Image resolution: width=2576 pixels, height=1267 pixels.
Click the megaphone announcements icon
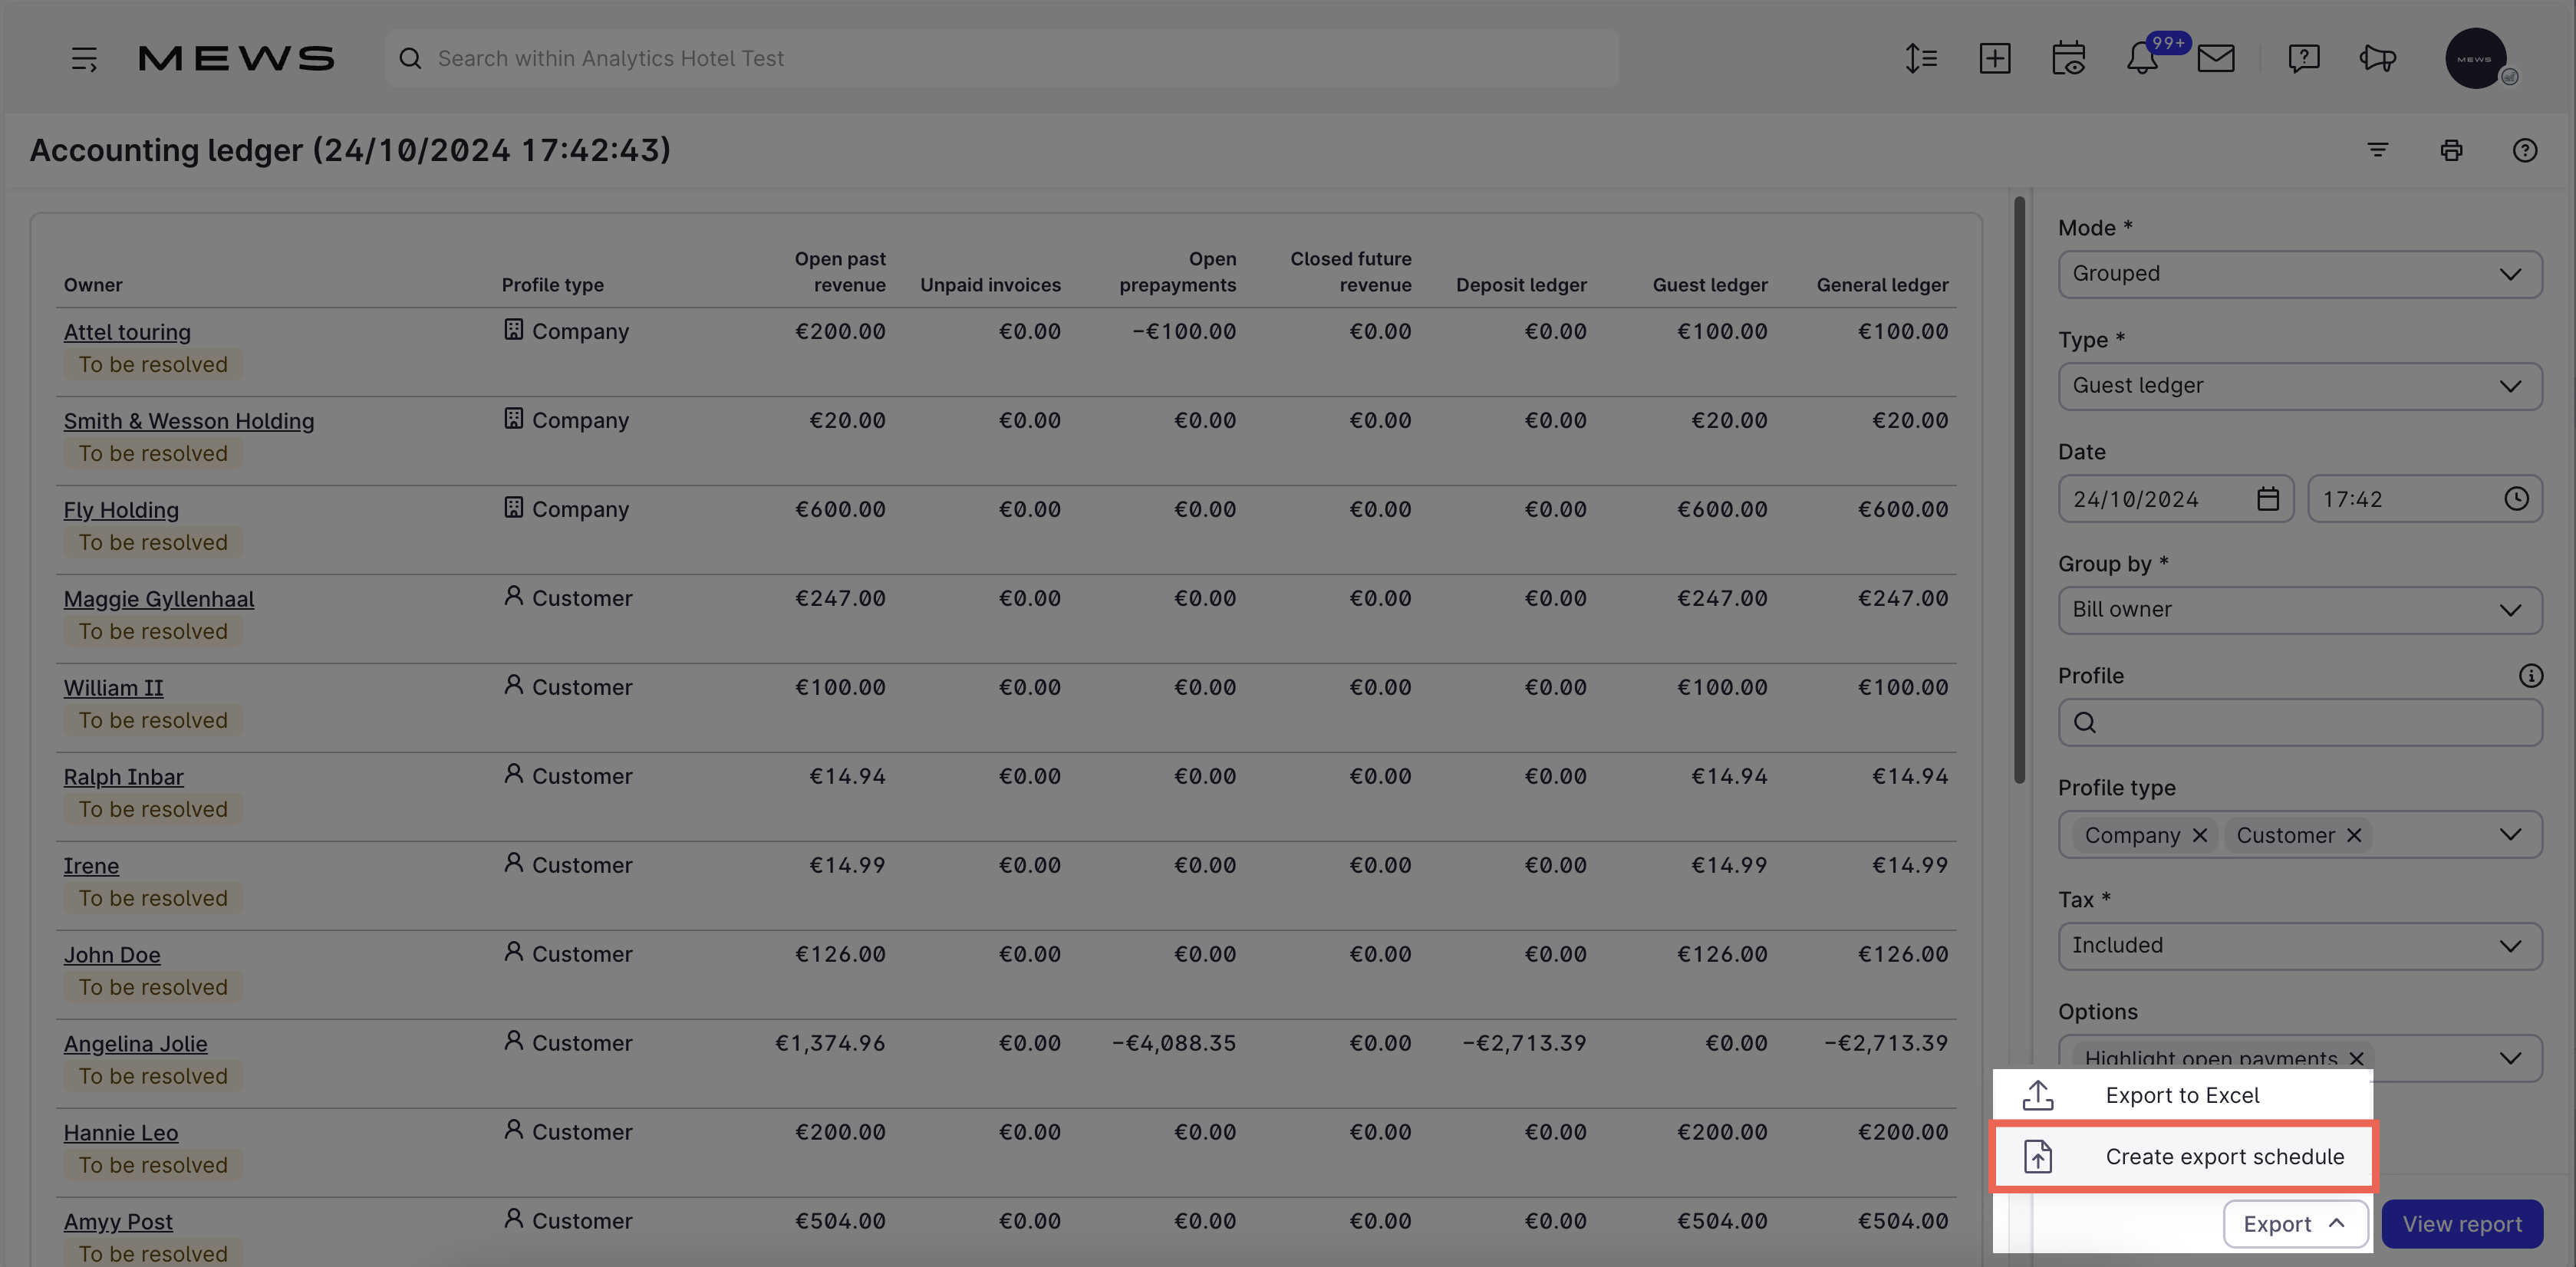[x=2378, y=58]
